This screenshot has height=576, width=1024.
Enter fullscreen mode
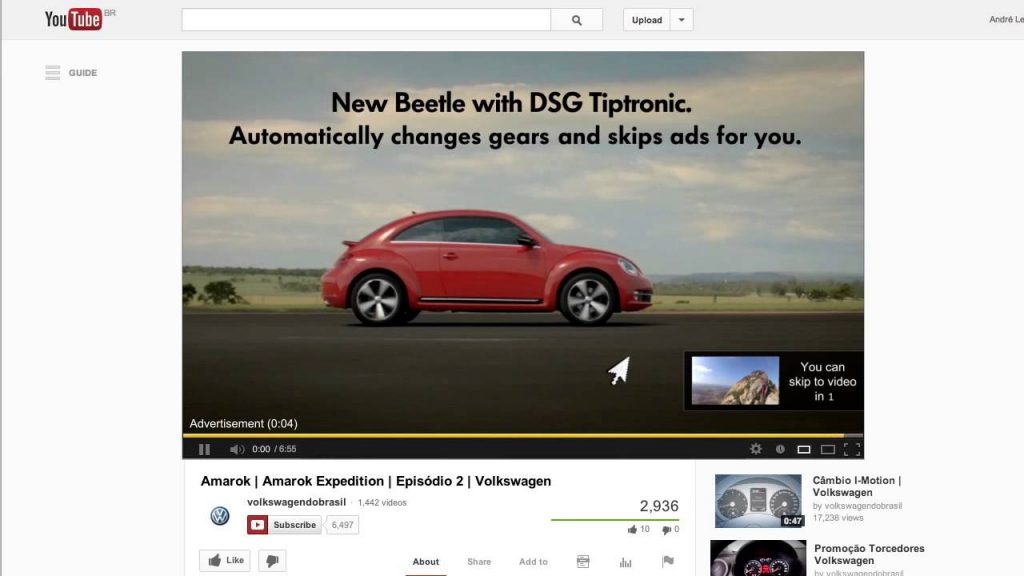[x=853, y=449]
